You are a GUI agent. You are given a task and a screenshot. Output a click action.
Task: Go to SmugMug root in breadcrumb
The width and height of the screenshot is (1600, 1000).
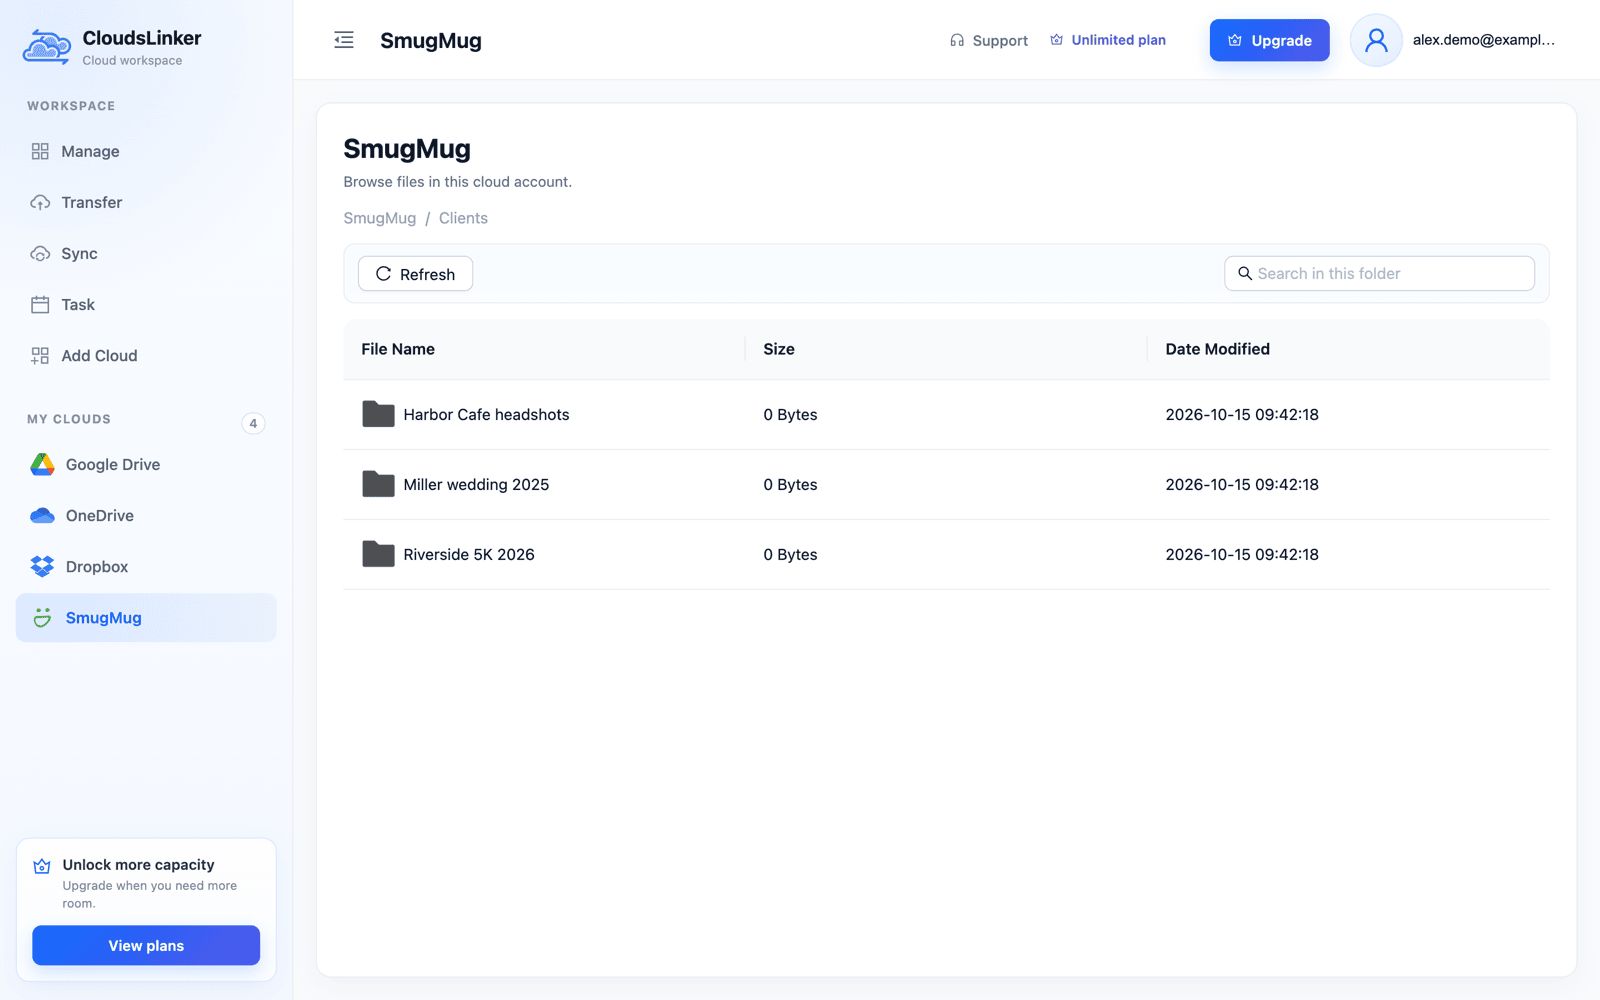coord(379,218)
